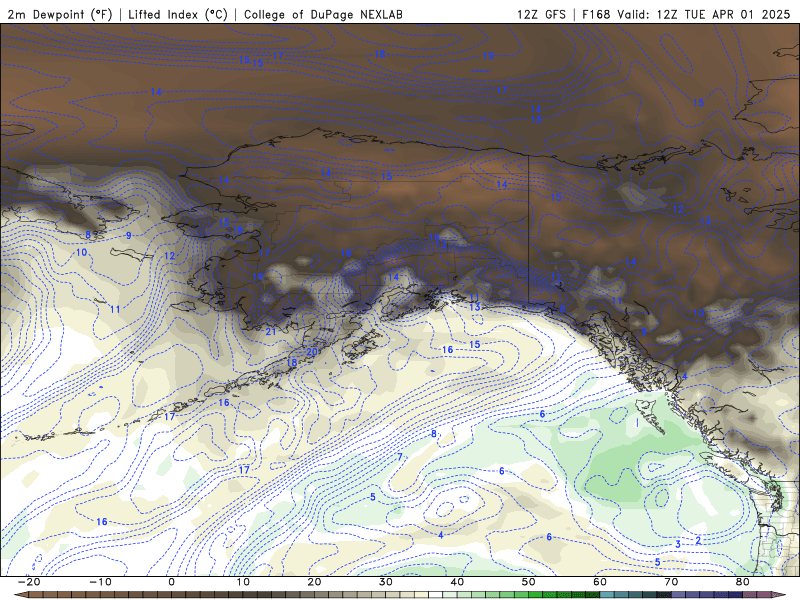Image resolution: width=800 pixels, height=600 pixels.
Task: Click the contour label "21" on the map
Action: (x=271, y=332)
